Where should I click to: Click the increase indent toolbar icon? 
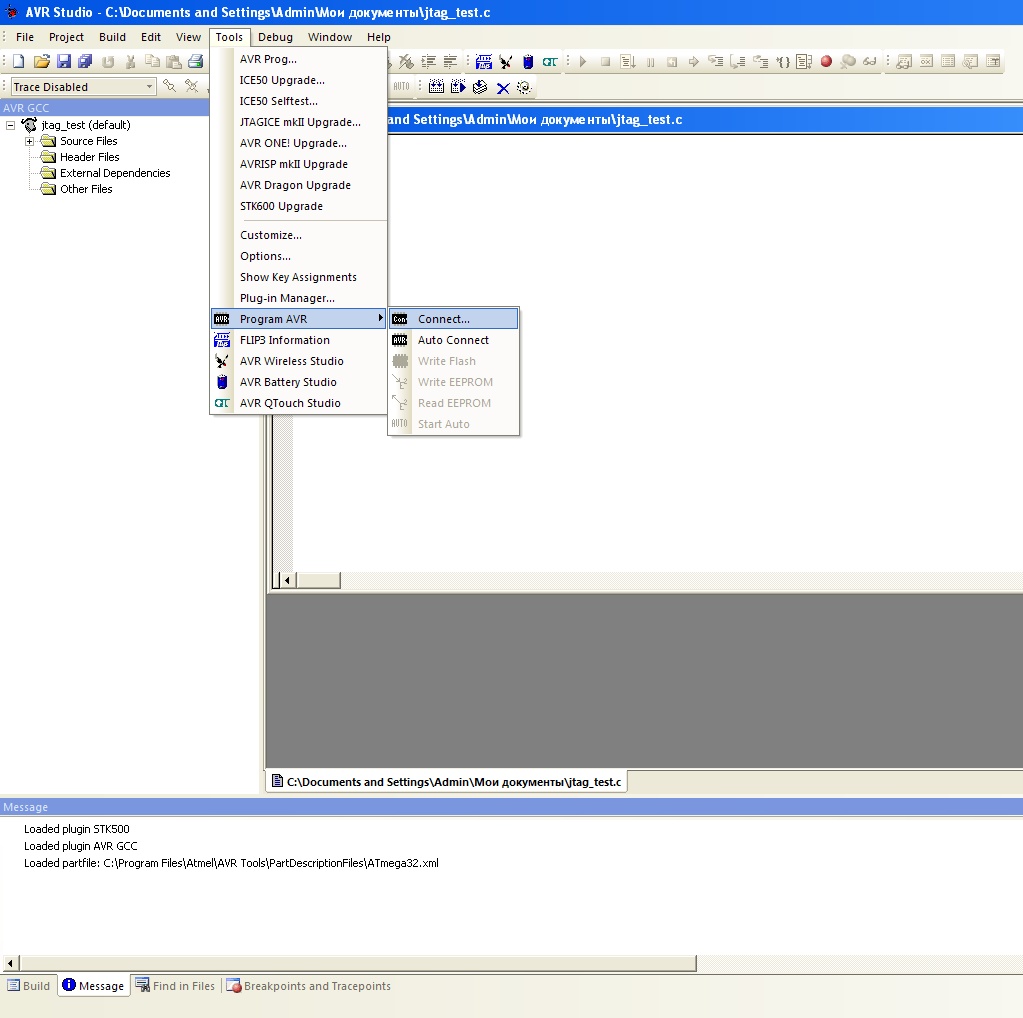click(429, 61)
